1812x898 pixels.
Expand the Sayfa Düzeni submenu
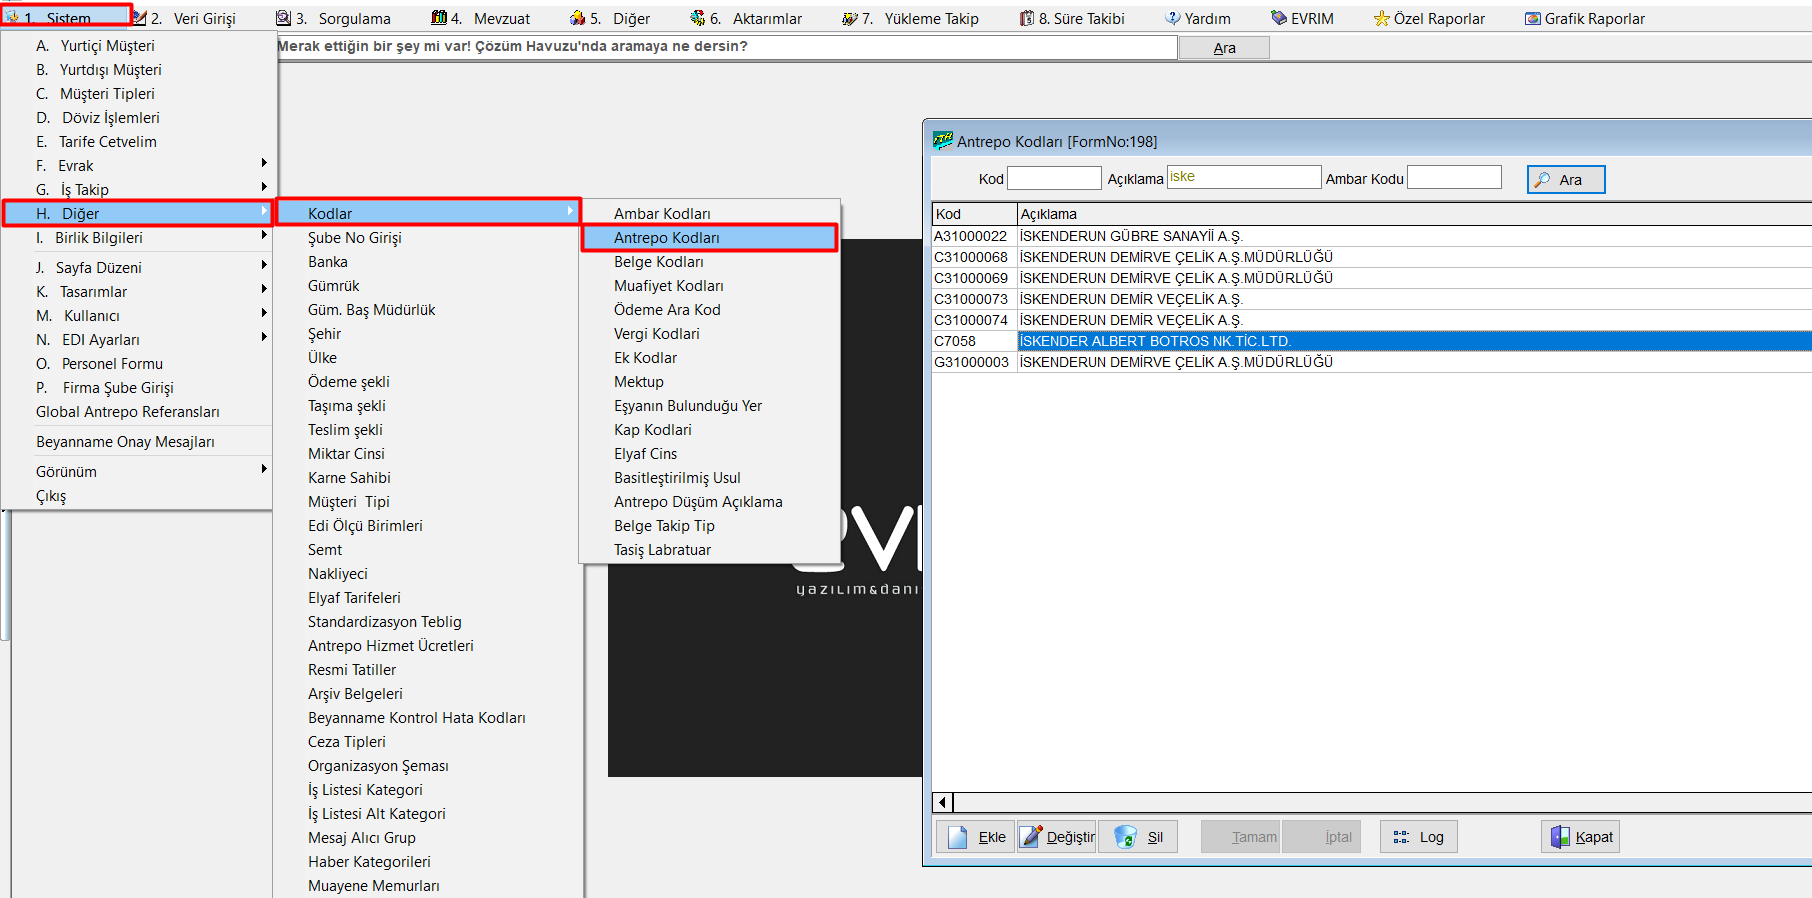tap(264, 265)
